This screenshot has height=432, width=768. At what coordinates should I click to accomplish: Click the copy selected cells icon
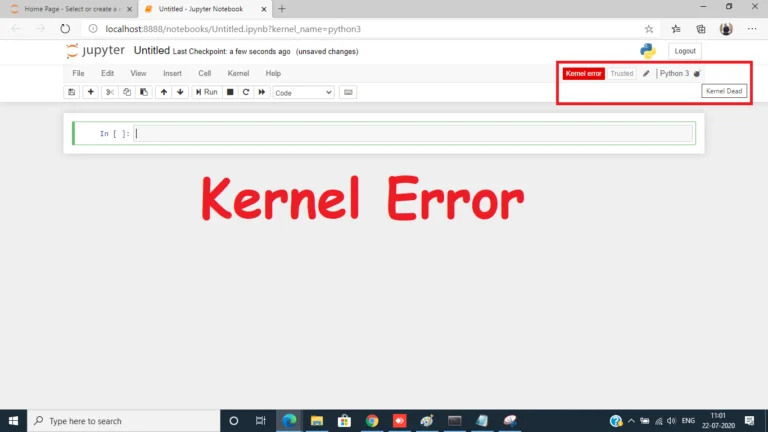click(127, 92)
